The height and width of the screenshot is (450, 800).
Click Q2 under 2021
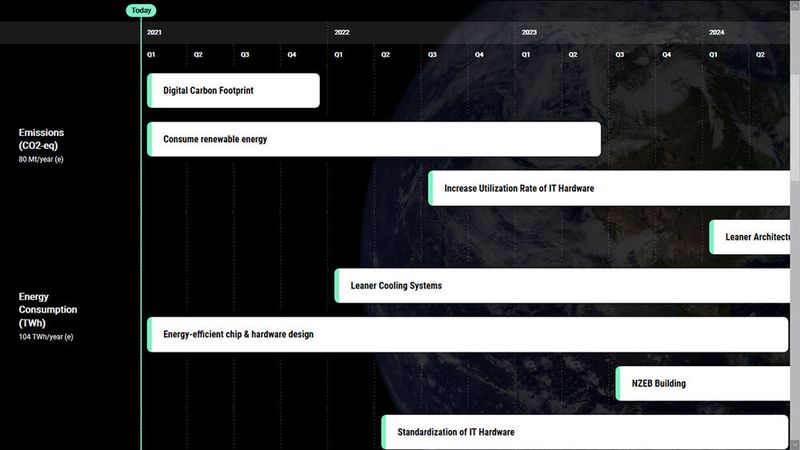tap(198, 55)
